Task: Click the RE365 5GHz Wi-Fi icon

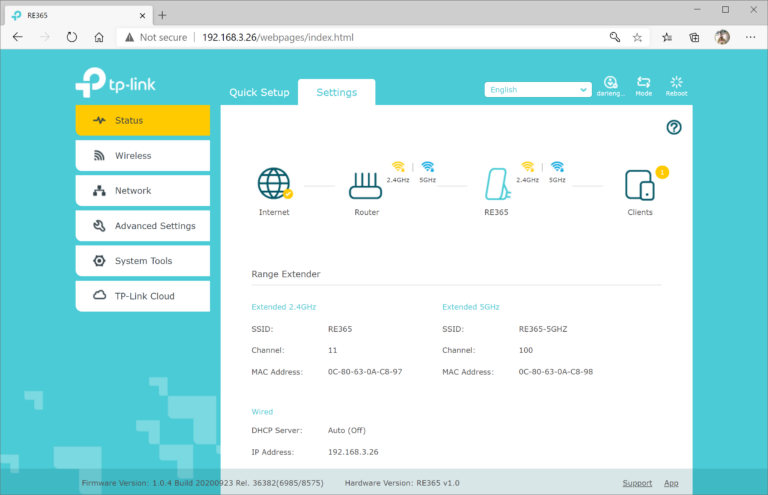Action: pos(557,167)
